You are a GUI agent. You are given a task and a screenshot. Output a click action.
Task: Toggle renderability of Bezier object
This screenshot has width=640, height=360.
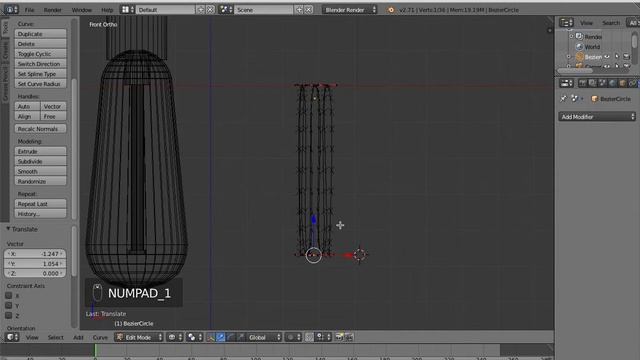tap(627, 57)
